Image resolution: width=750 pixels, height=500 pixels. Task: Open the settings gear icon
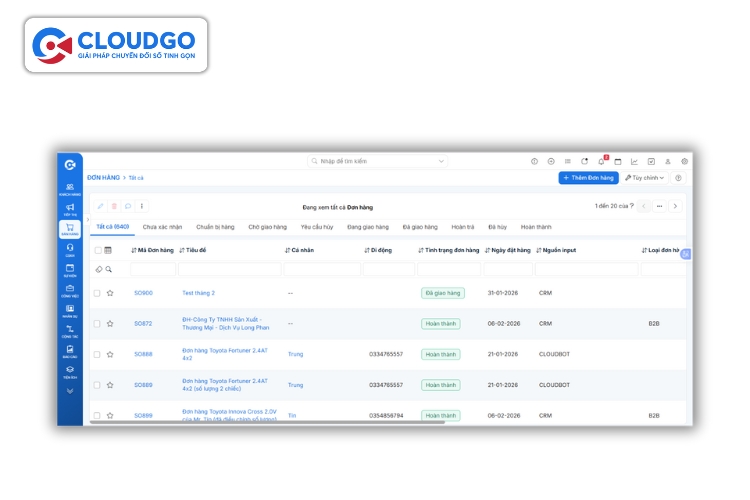[x=684, y=161]
